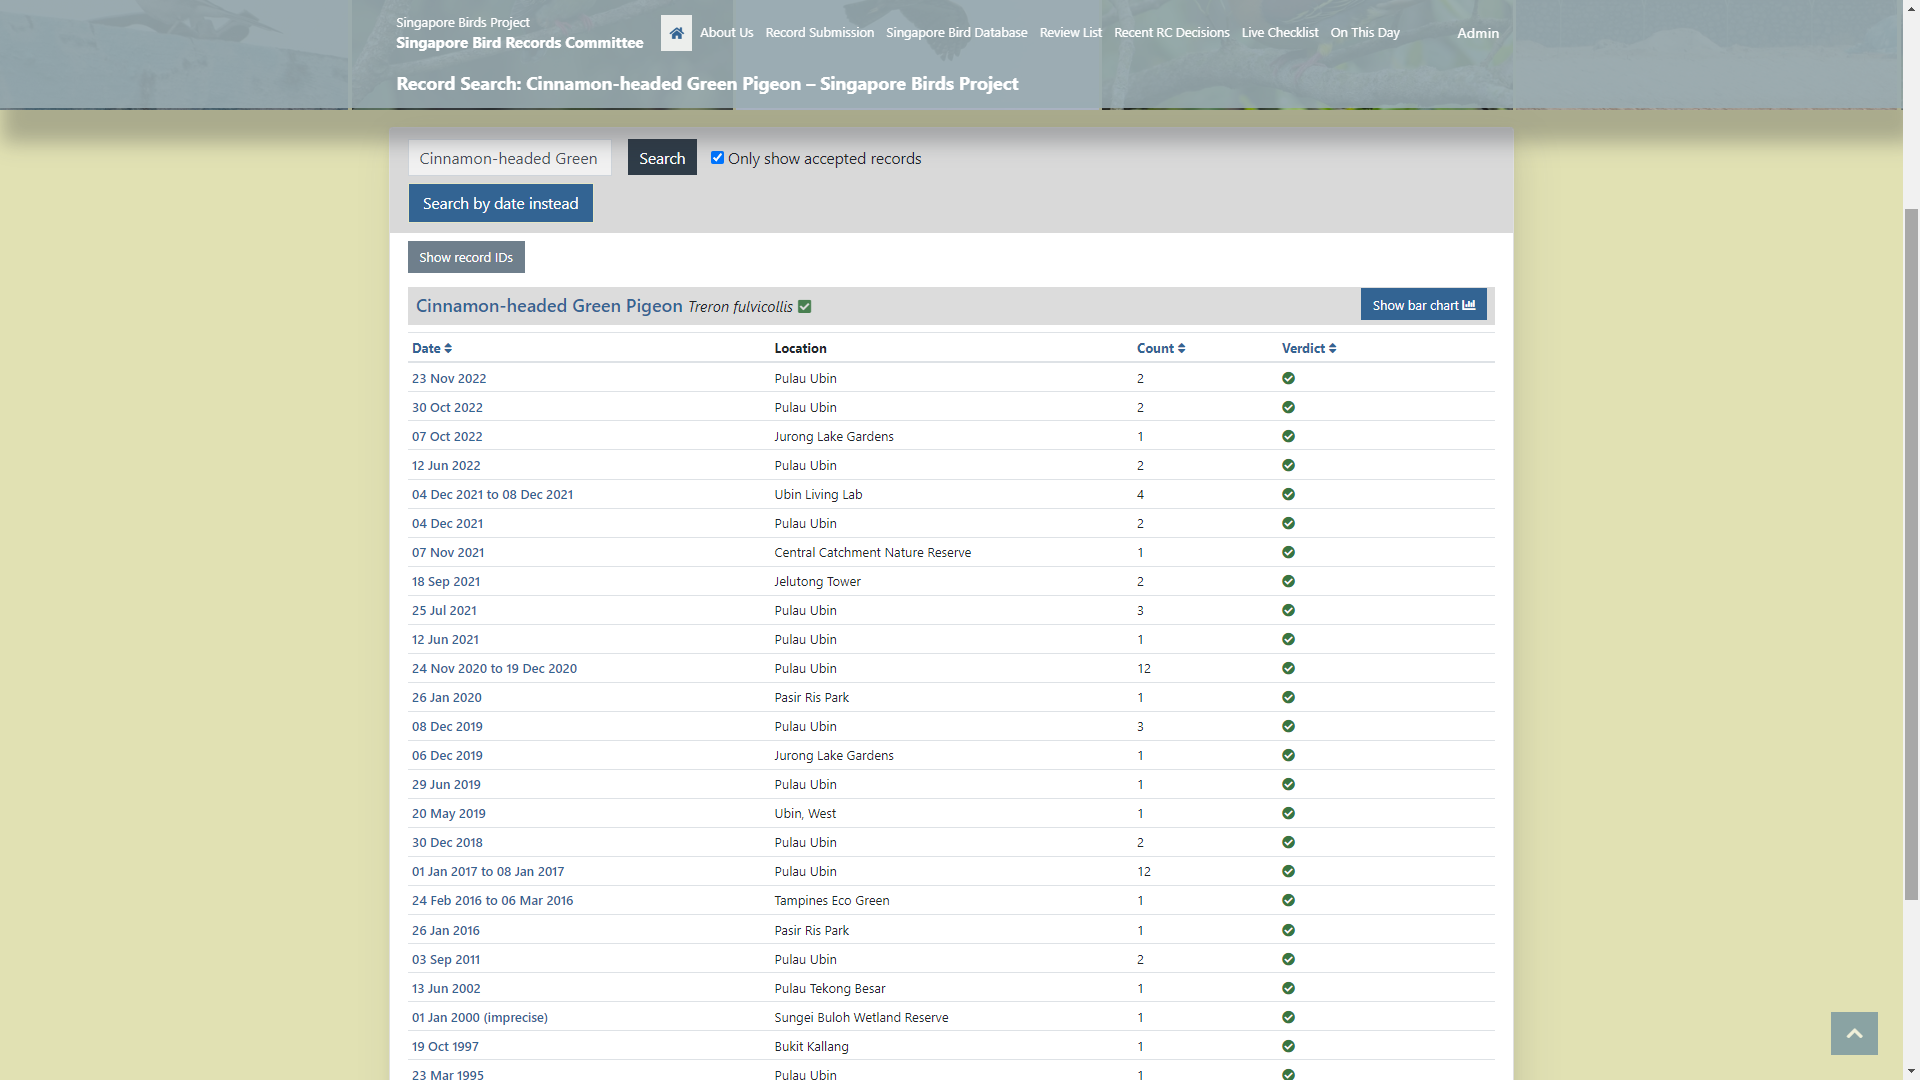The width and height of the screenshot is (1920, 1080).
Task: Click the species name search field
Action: click(509, 158)
